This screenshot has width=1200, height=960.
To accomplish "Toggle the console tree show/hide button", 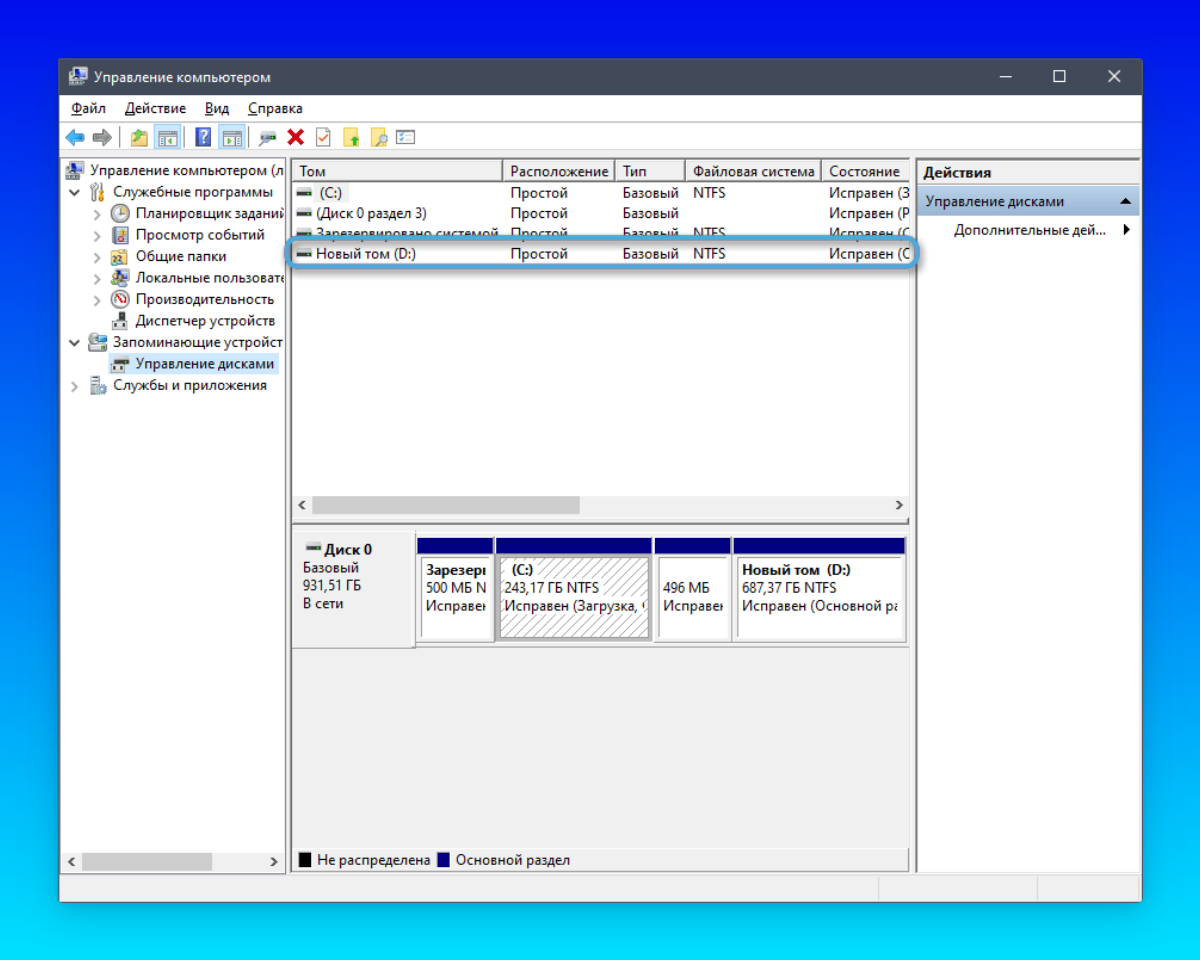I will click(167, 138).
